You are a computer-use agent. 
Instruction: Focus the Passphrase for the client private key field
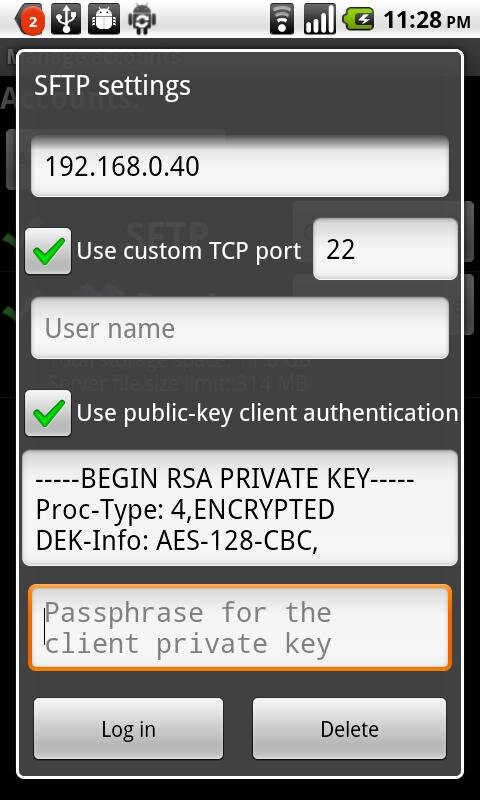click(240, 628)
